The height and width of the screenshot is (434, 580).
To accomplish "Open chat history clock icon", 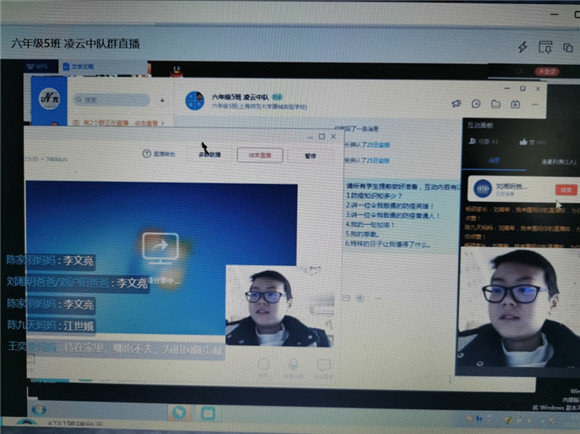I will 476,104.
